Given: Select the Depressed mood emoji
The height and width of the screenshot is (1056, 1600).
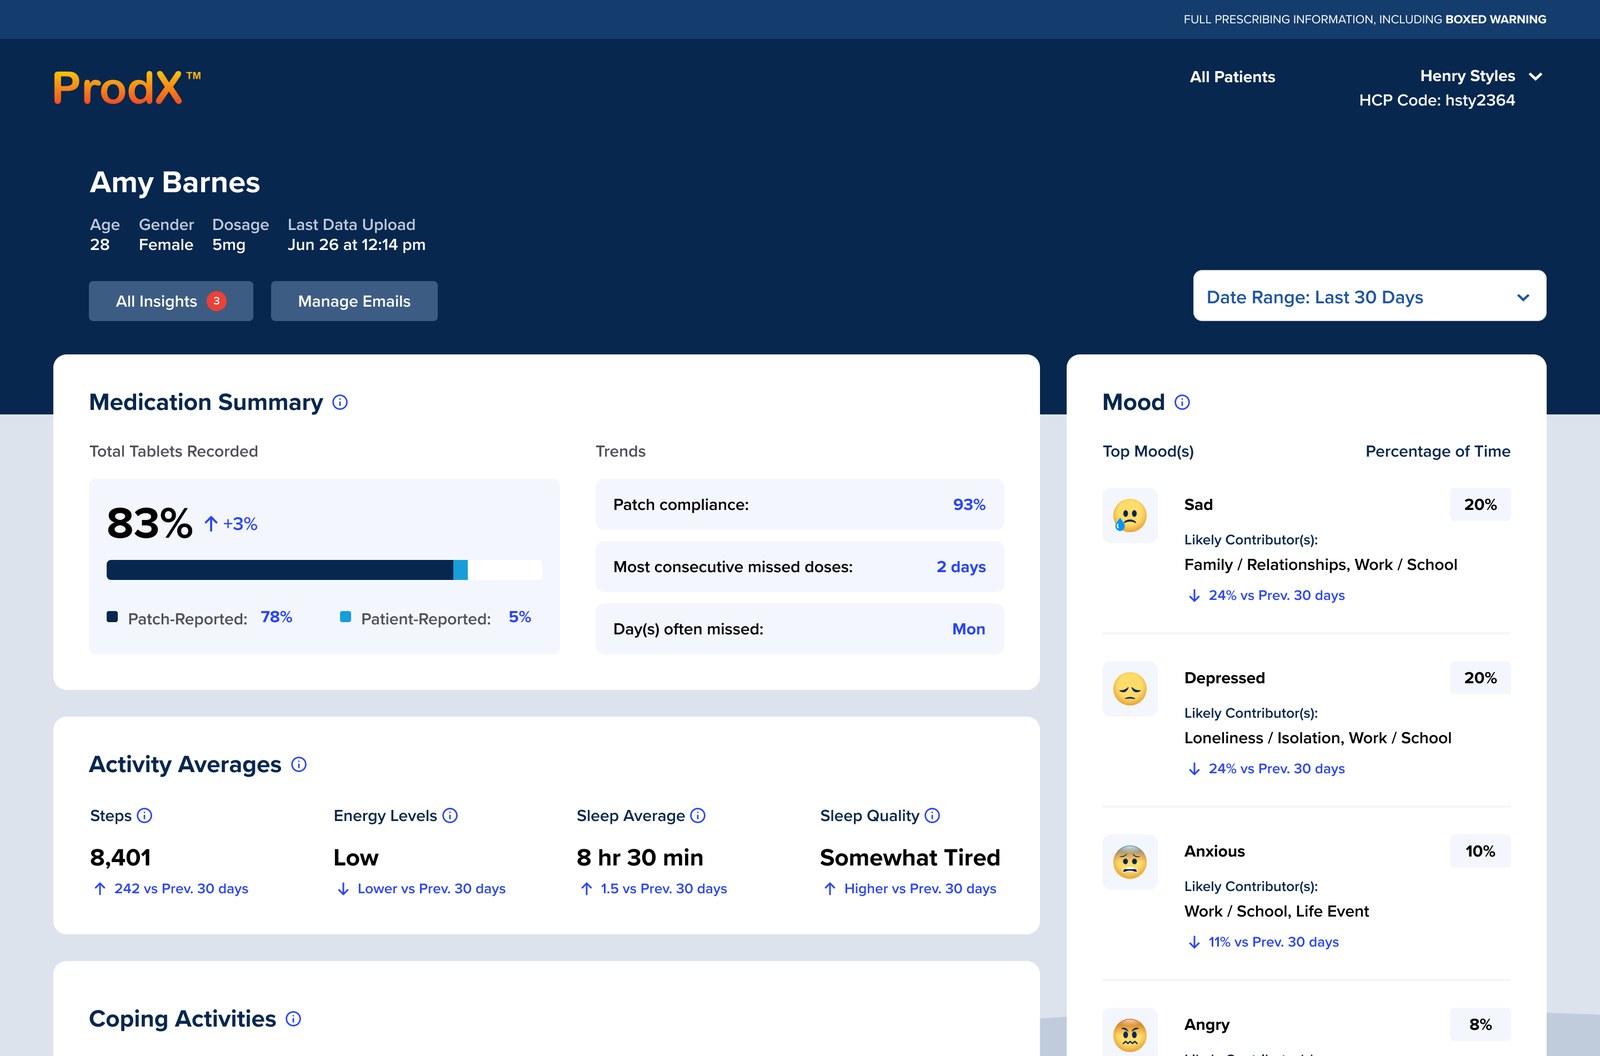Looking at the screenshot, I should [x=1130, y=689].
